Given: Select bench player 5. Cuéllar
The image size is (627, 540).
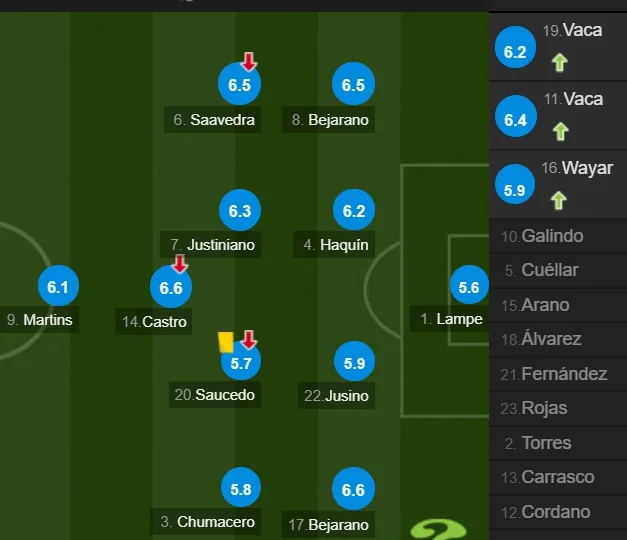Looking at the screenshot, I should (x=558, y=270).
